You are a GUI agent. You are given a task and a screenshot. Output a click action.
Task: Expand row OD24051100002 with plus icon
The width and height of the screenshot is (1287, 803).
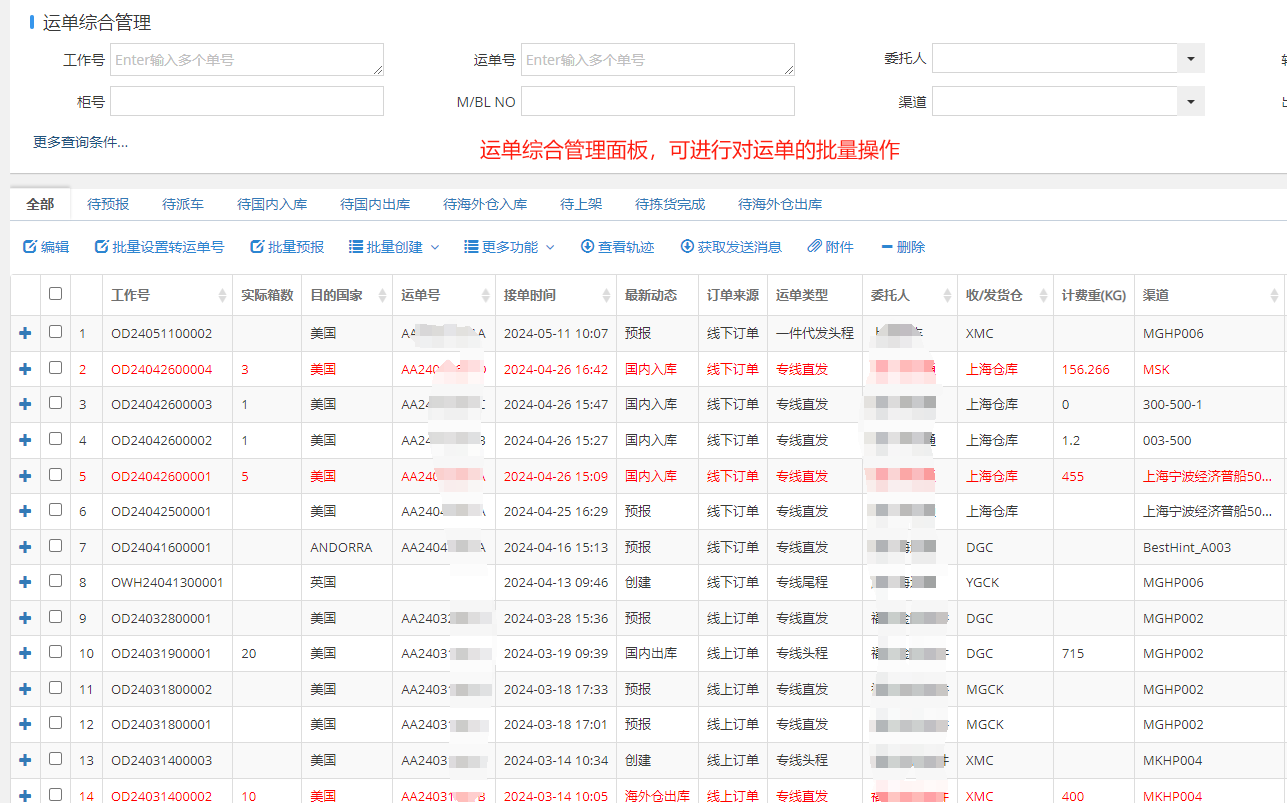(x=25, y=333)
